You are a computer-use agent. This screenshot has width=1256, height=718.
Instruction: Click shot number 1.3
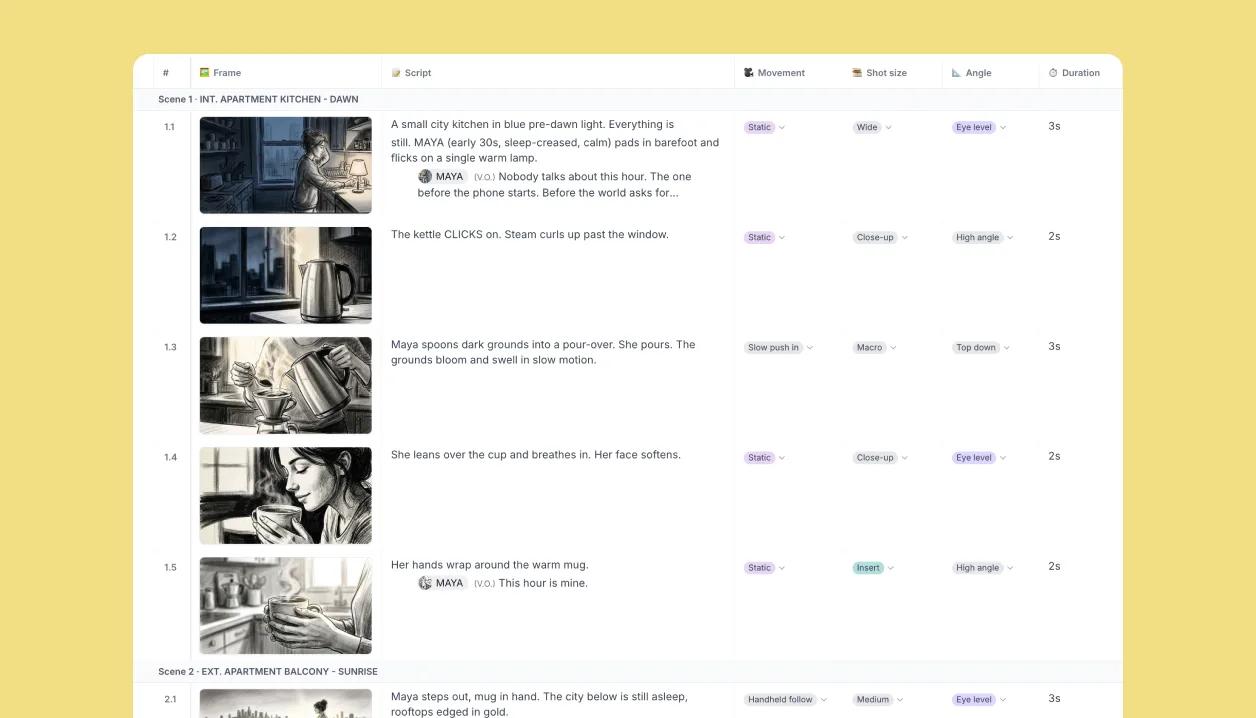coord(170,347)
